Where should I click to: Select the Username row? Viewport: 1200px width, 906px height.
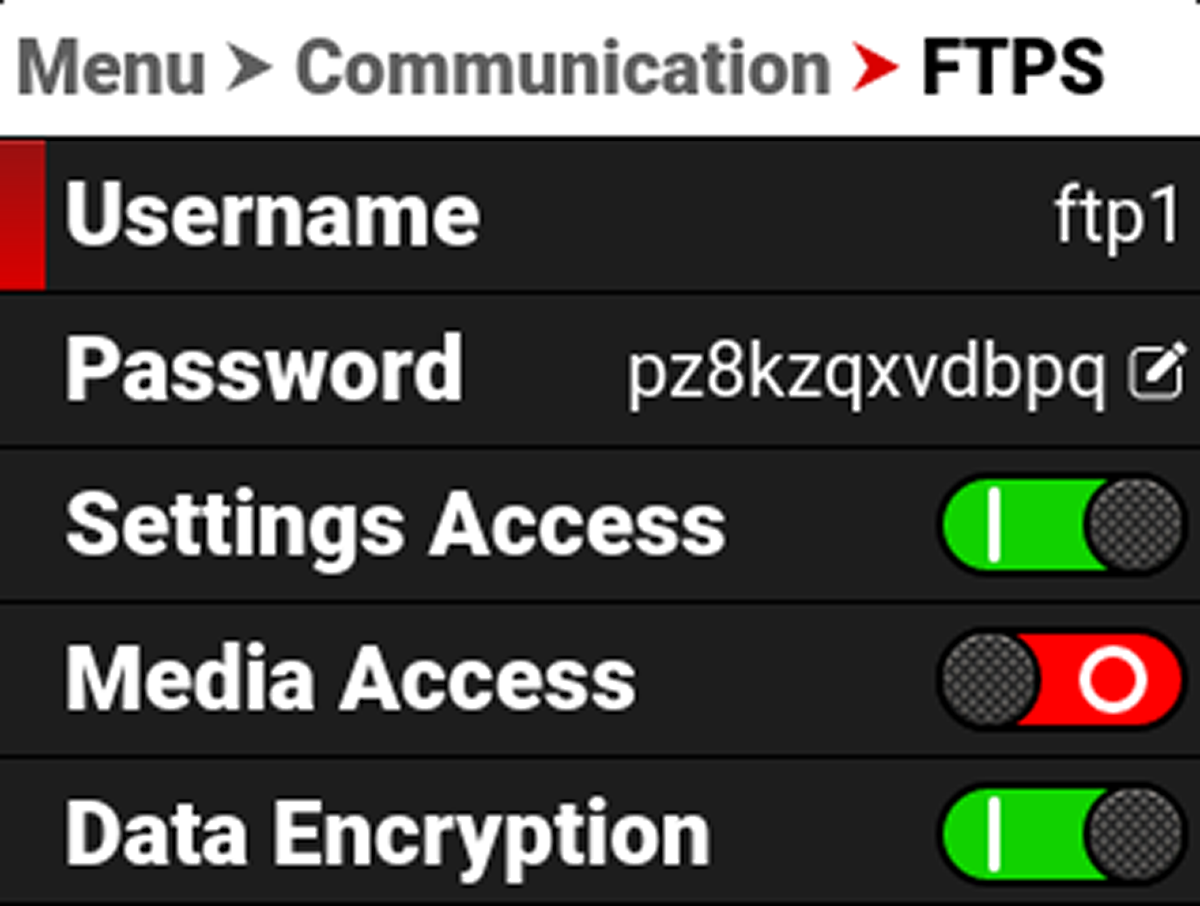(600, 215)
